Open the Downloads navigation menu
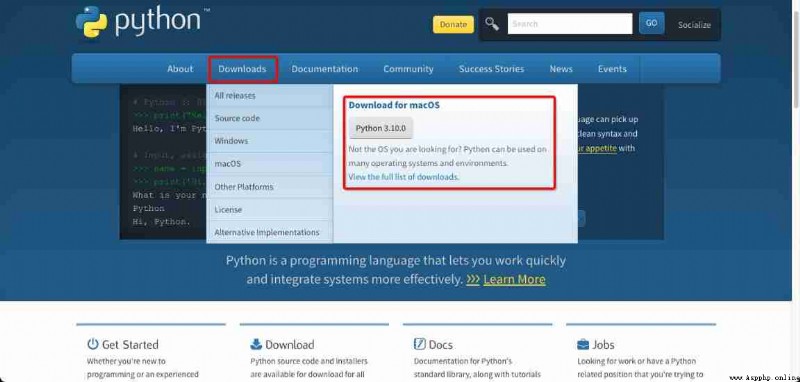Screen dimensions: 800x382 [242, 69]
